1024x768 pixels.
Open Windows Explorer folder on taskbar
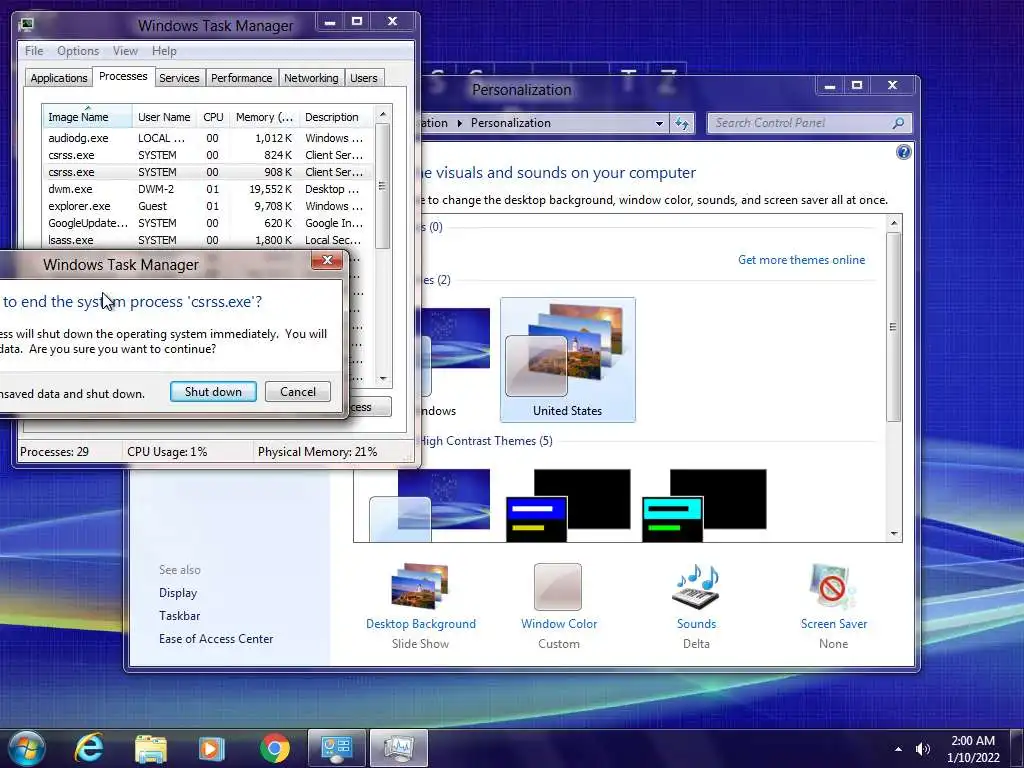(x=151, y=748)
